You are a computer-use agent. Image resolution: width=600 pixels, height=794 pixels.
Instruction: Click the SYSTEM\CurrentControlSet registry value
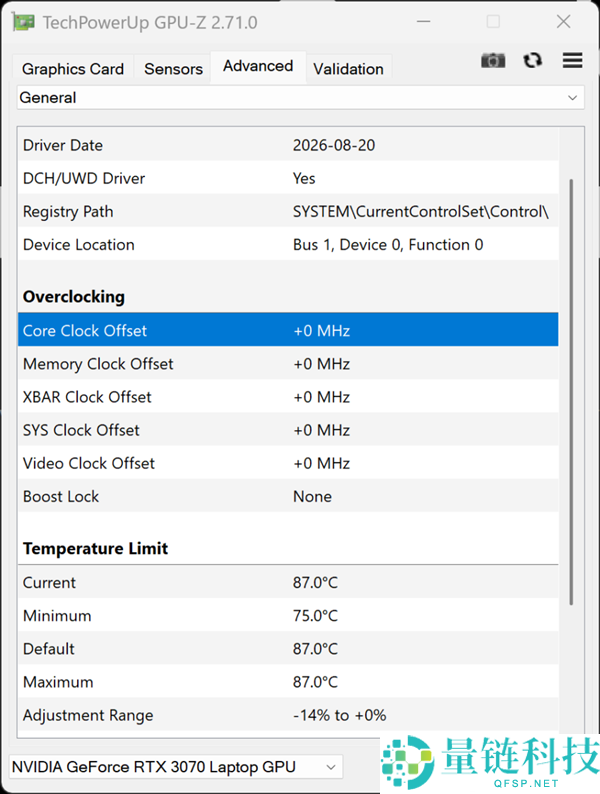tap(421, 211)
